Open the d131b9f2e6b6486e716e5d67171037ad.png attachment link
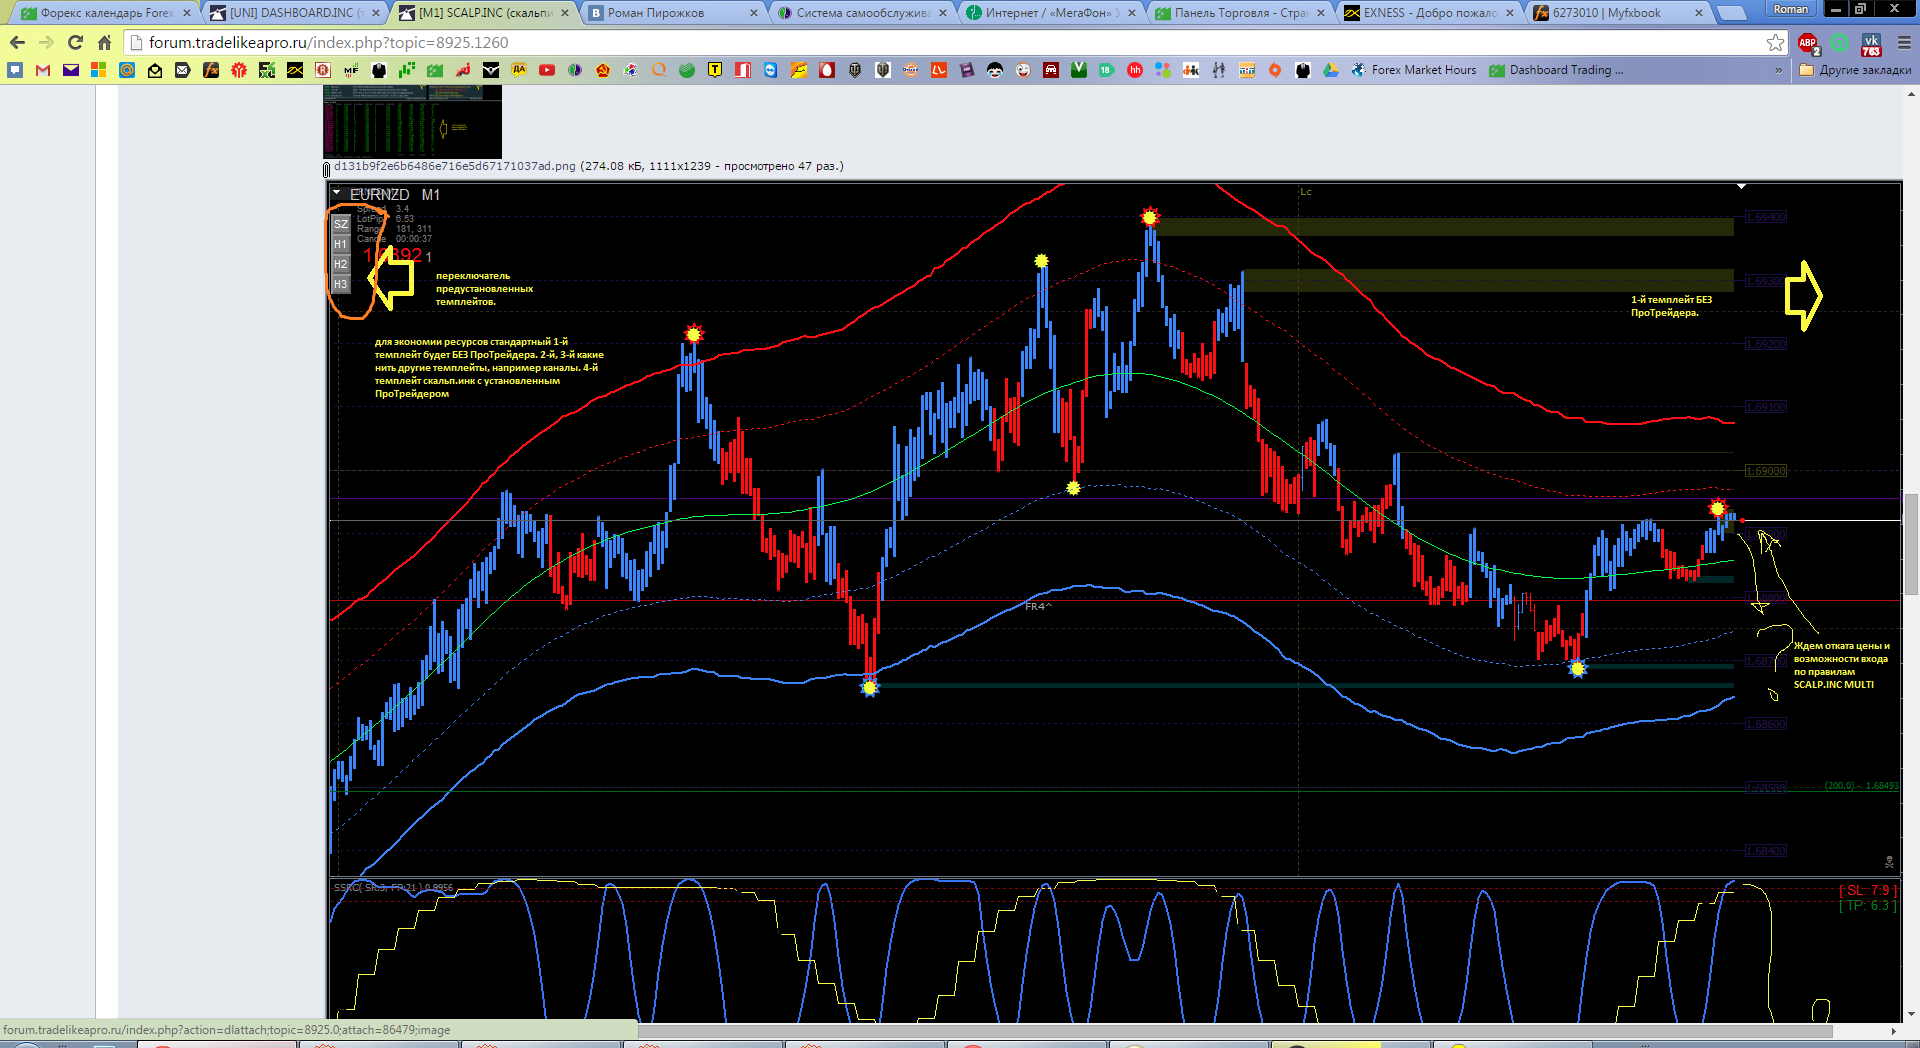This screenshot has width=1920, height=1048. (454, 166)
